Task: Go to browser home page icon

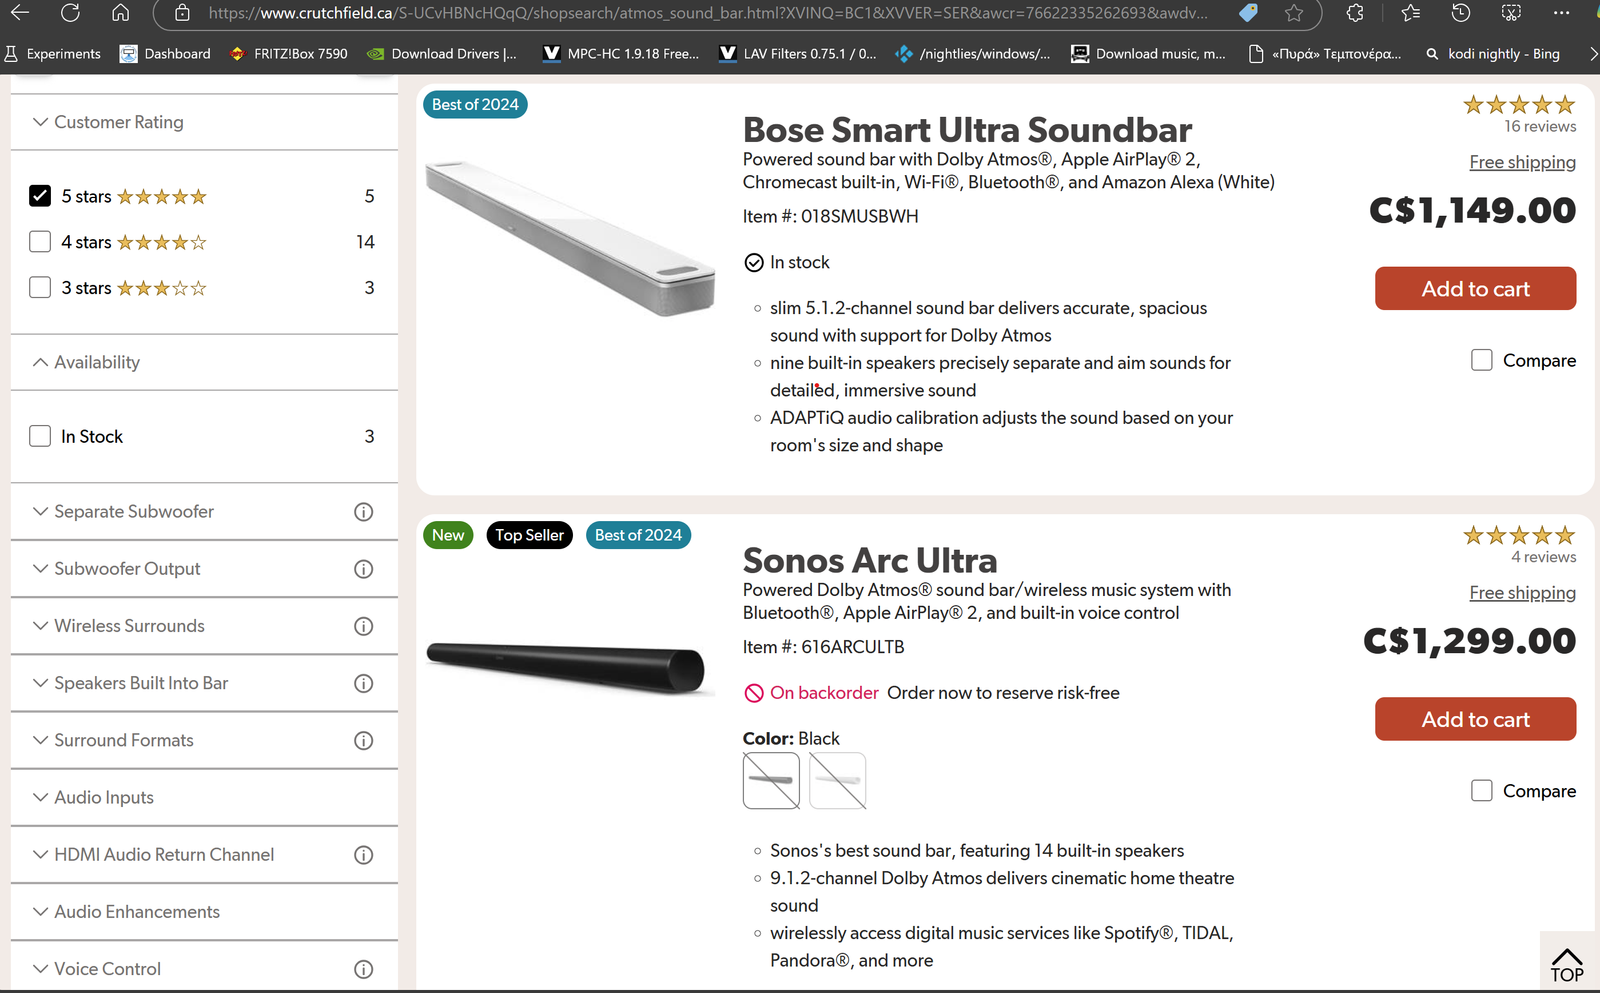Action: tap(120, 13)
